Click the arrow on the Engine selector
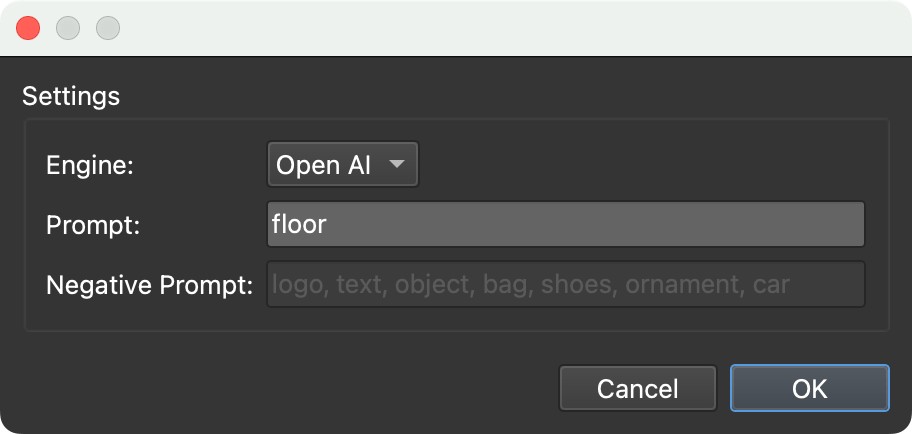The image size is (912, 434). tap(397, 165)
